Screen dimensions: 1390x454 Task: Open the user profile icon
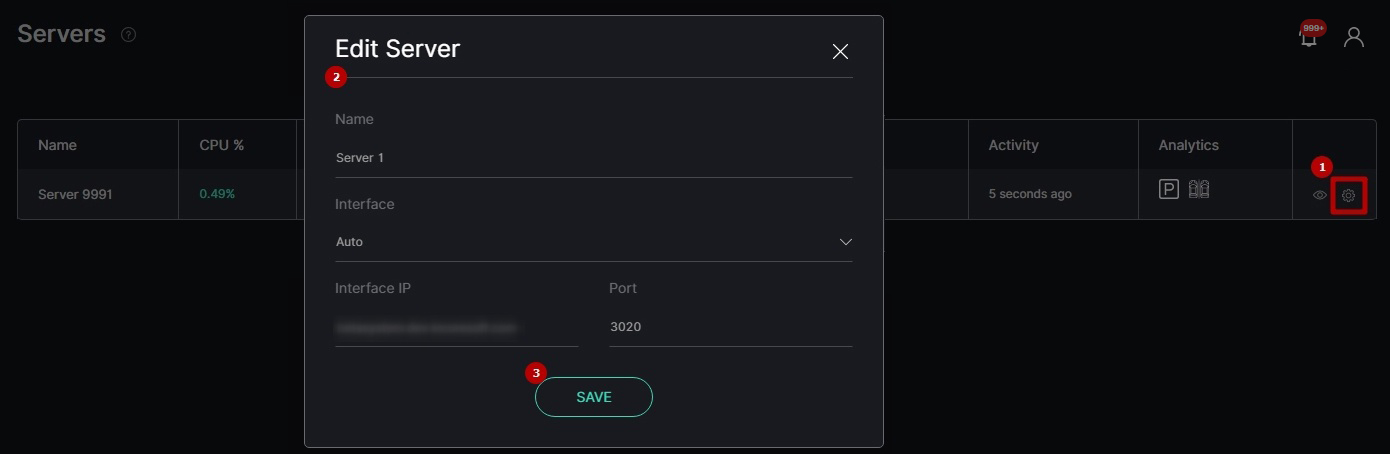click(1354, 37)
